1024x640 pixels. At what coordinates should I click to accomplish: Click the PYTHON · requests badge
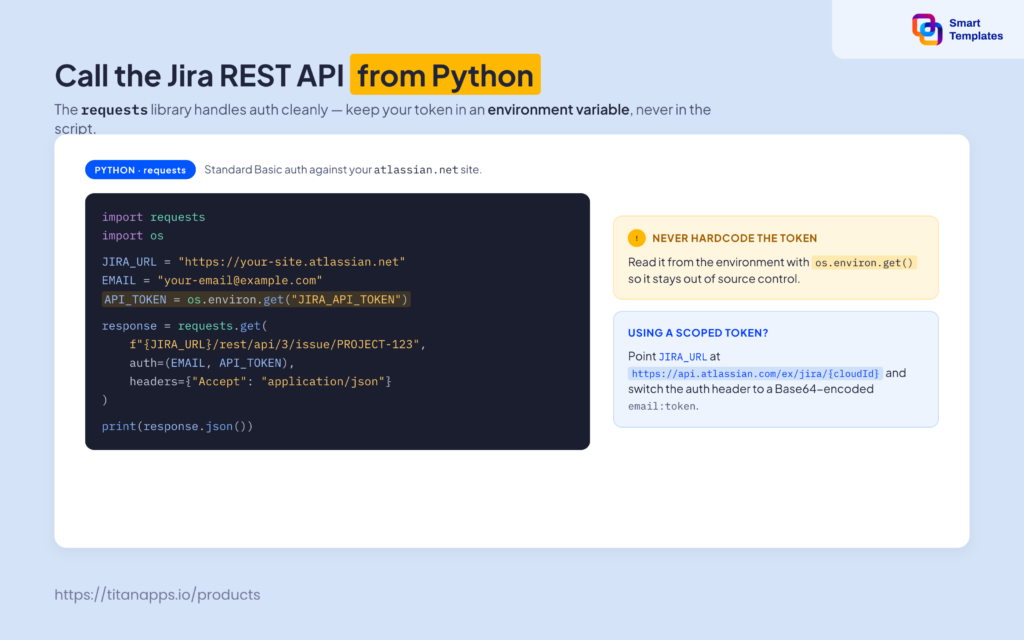click(140, 170)
